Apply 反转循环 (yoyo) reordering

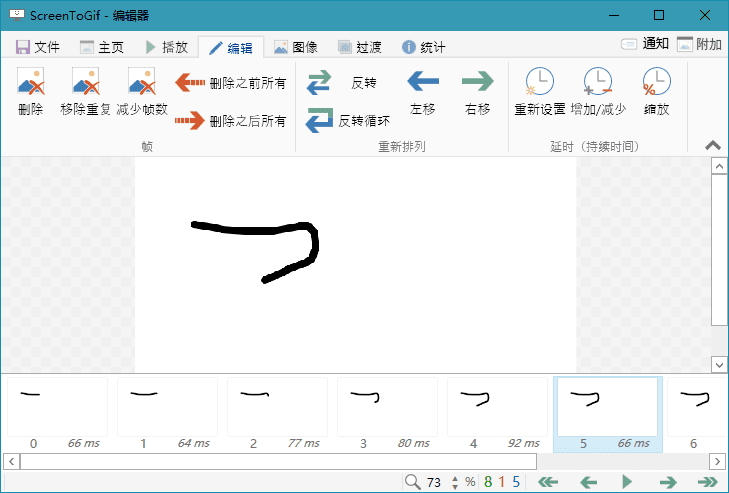tap(347, 121)
